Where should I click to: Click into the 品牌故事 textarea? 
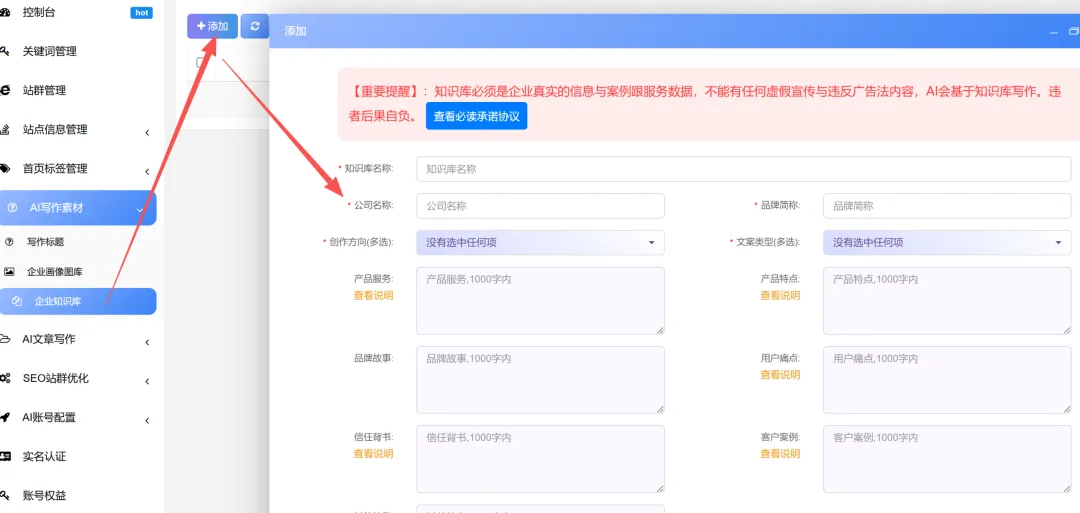[540, 380]
